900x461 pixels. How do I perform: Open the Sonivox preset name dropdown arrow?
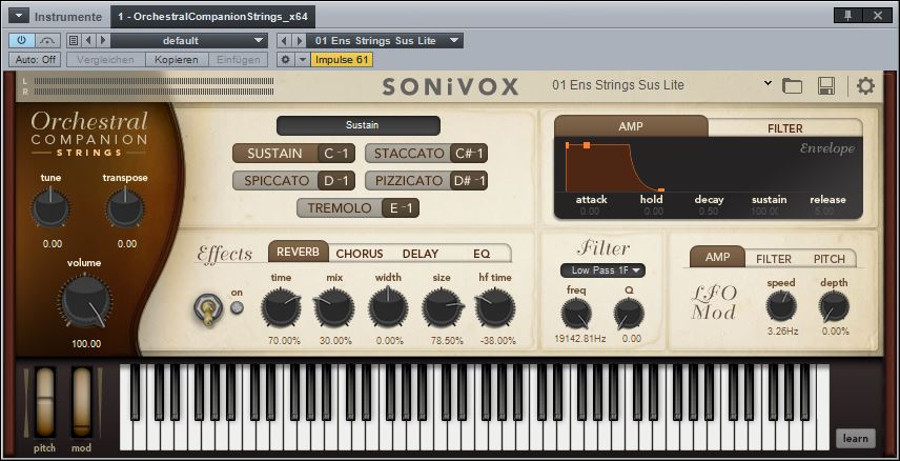point(768,84)
